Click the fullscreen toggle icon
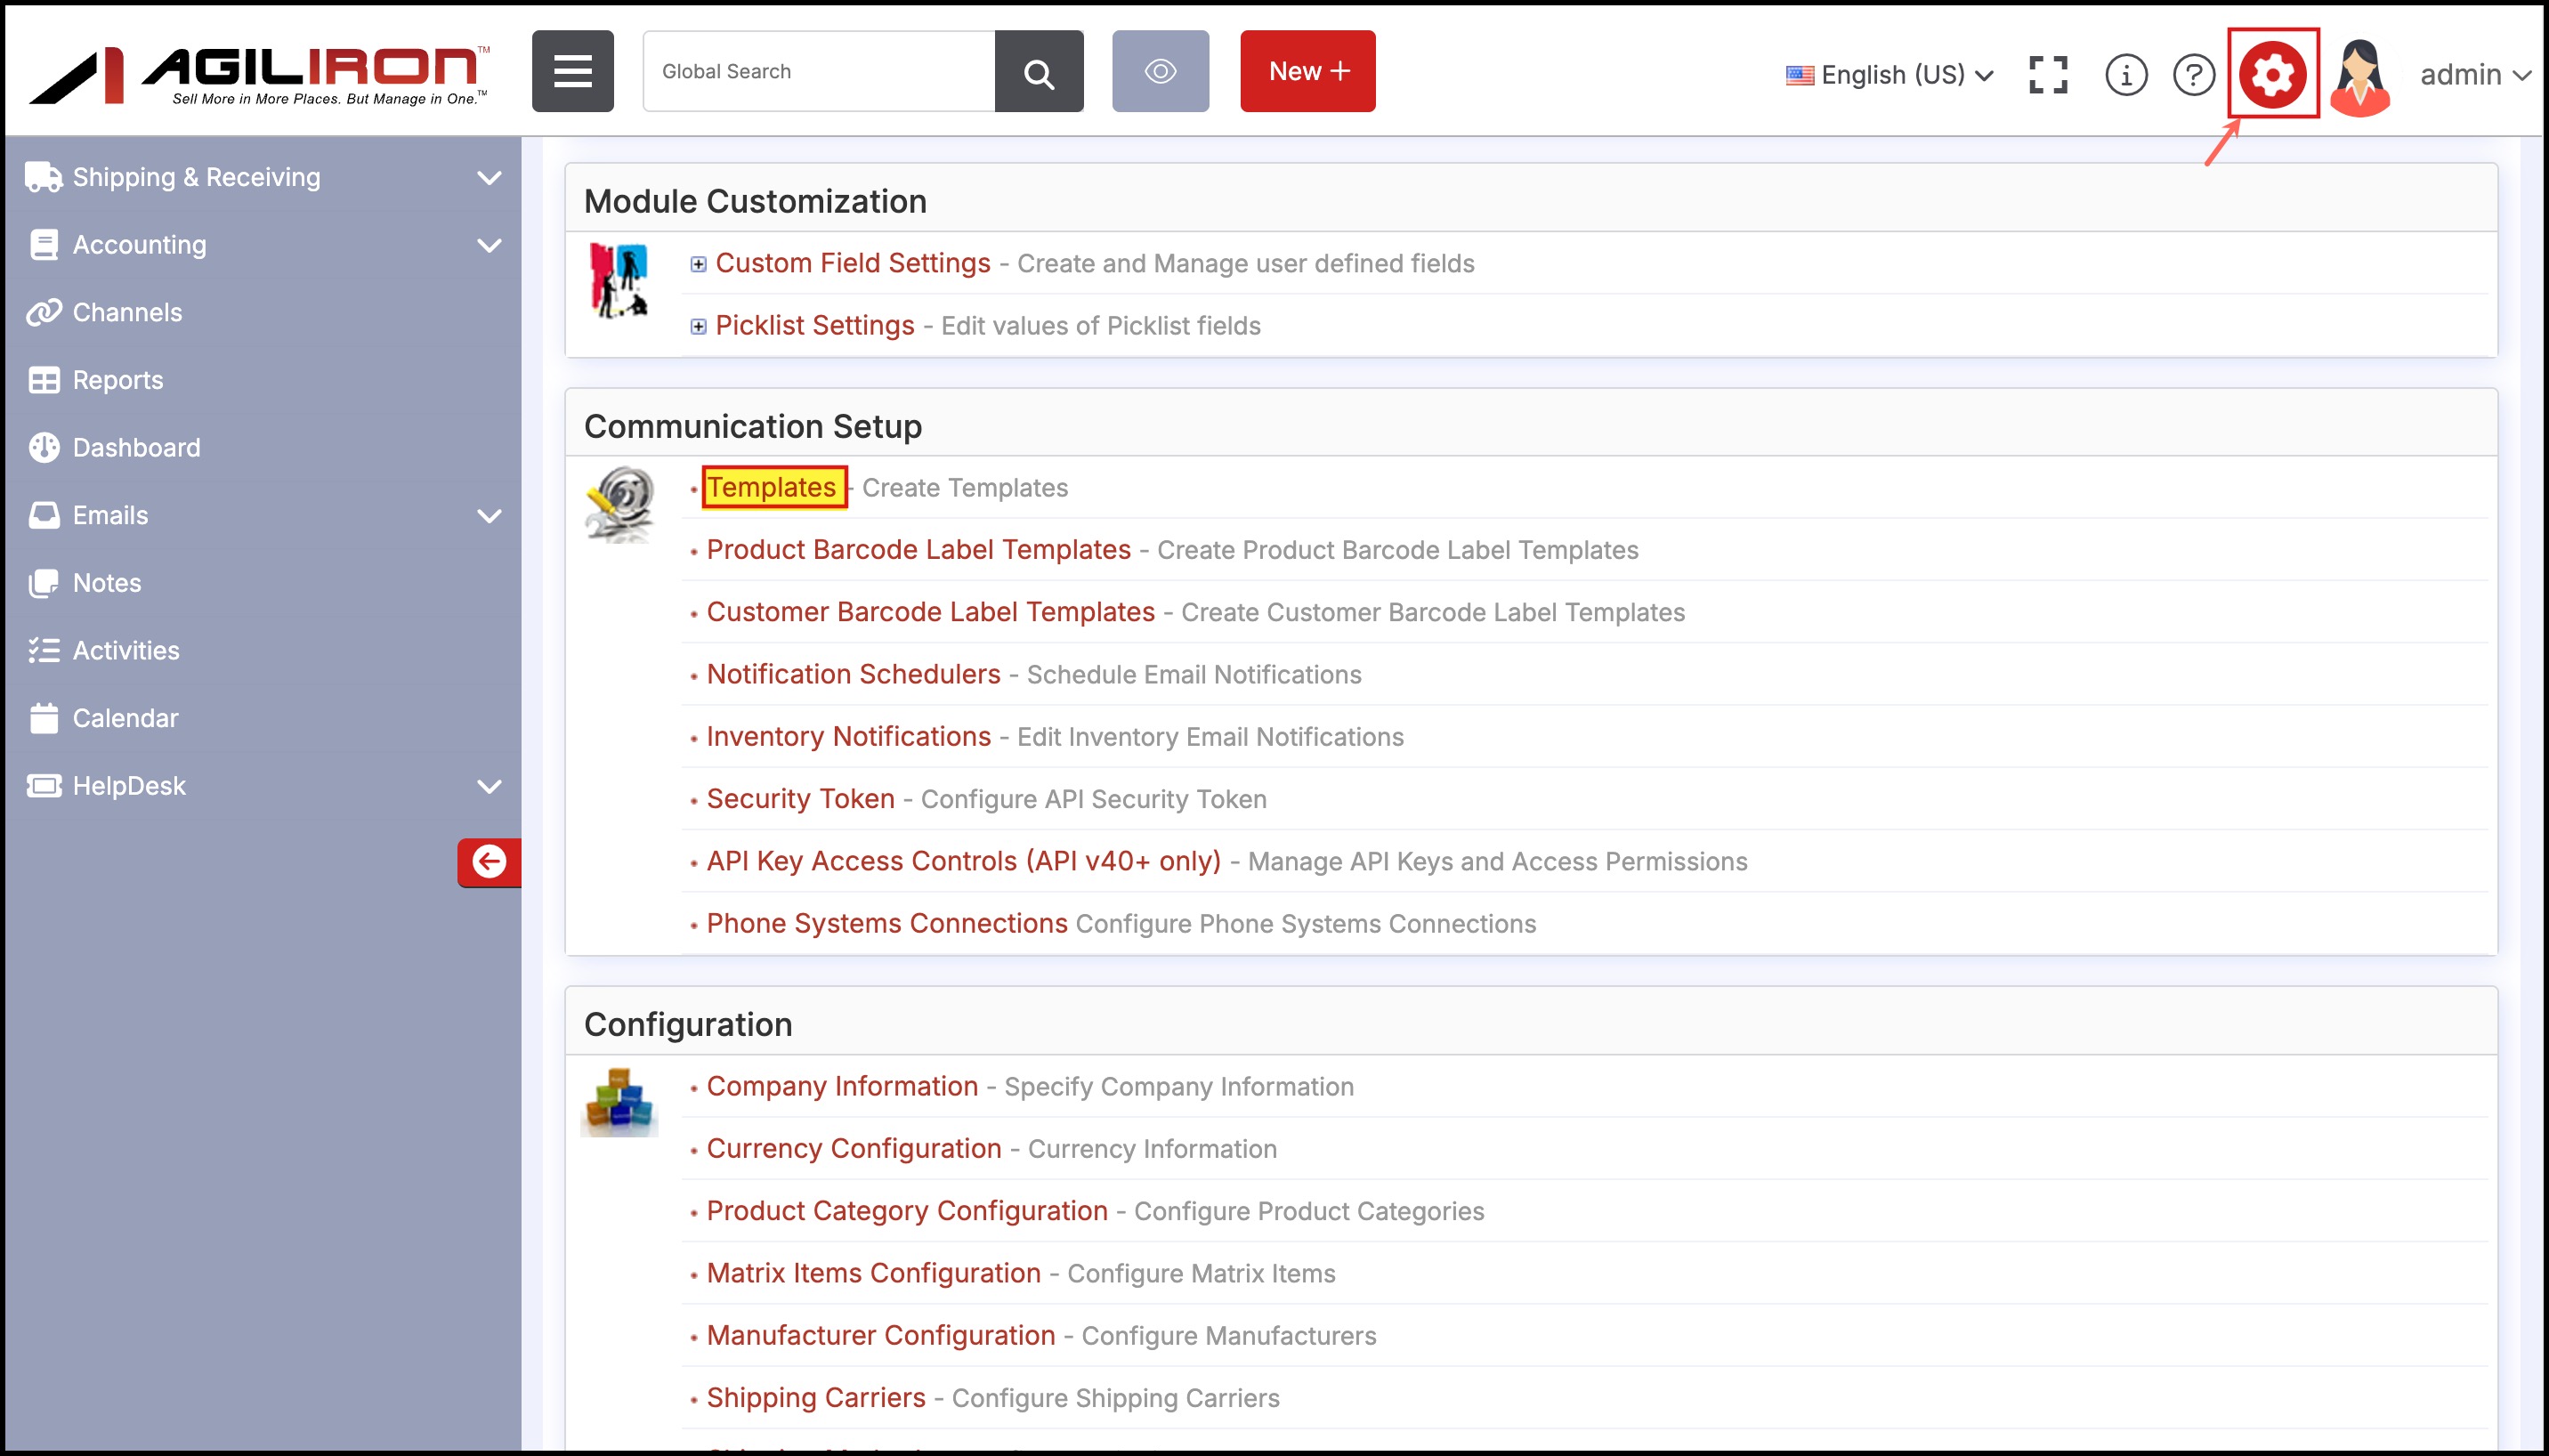 (x=2048, y=74)
